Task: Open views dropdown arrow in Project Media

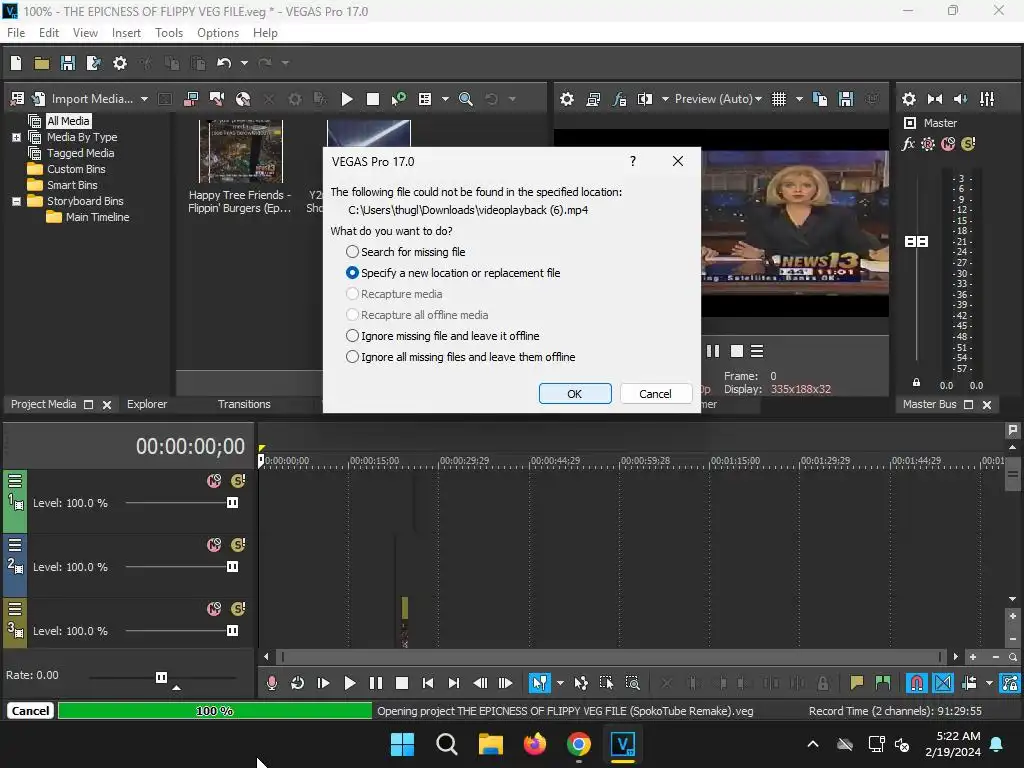Action: coord(445,99)
